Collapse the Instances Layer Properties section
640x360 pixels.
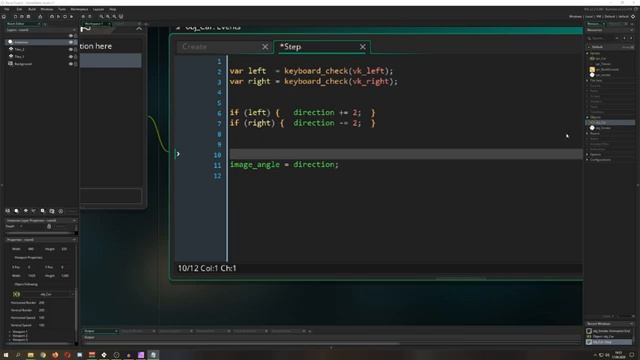tap(74, 220)
